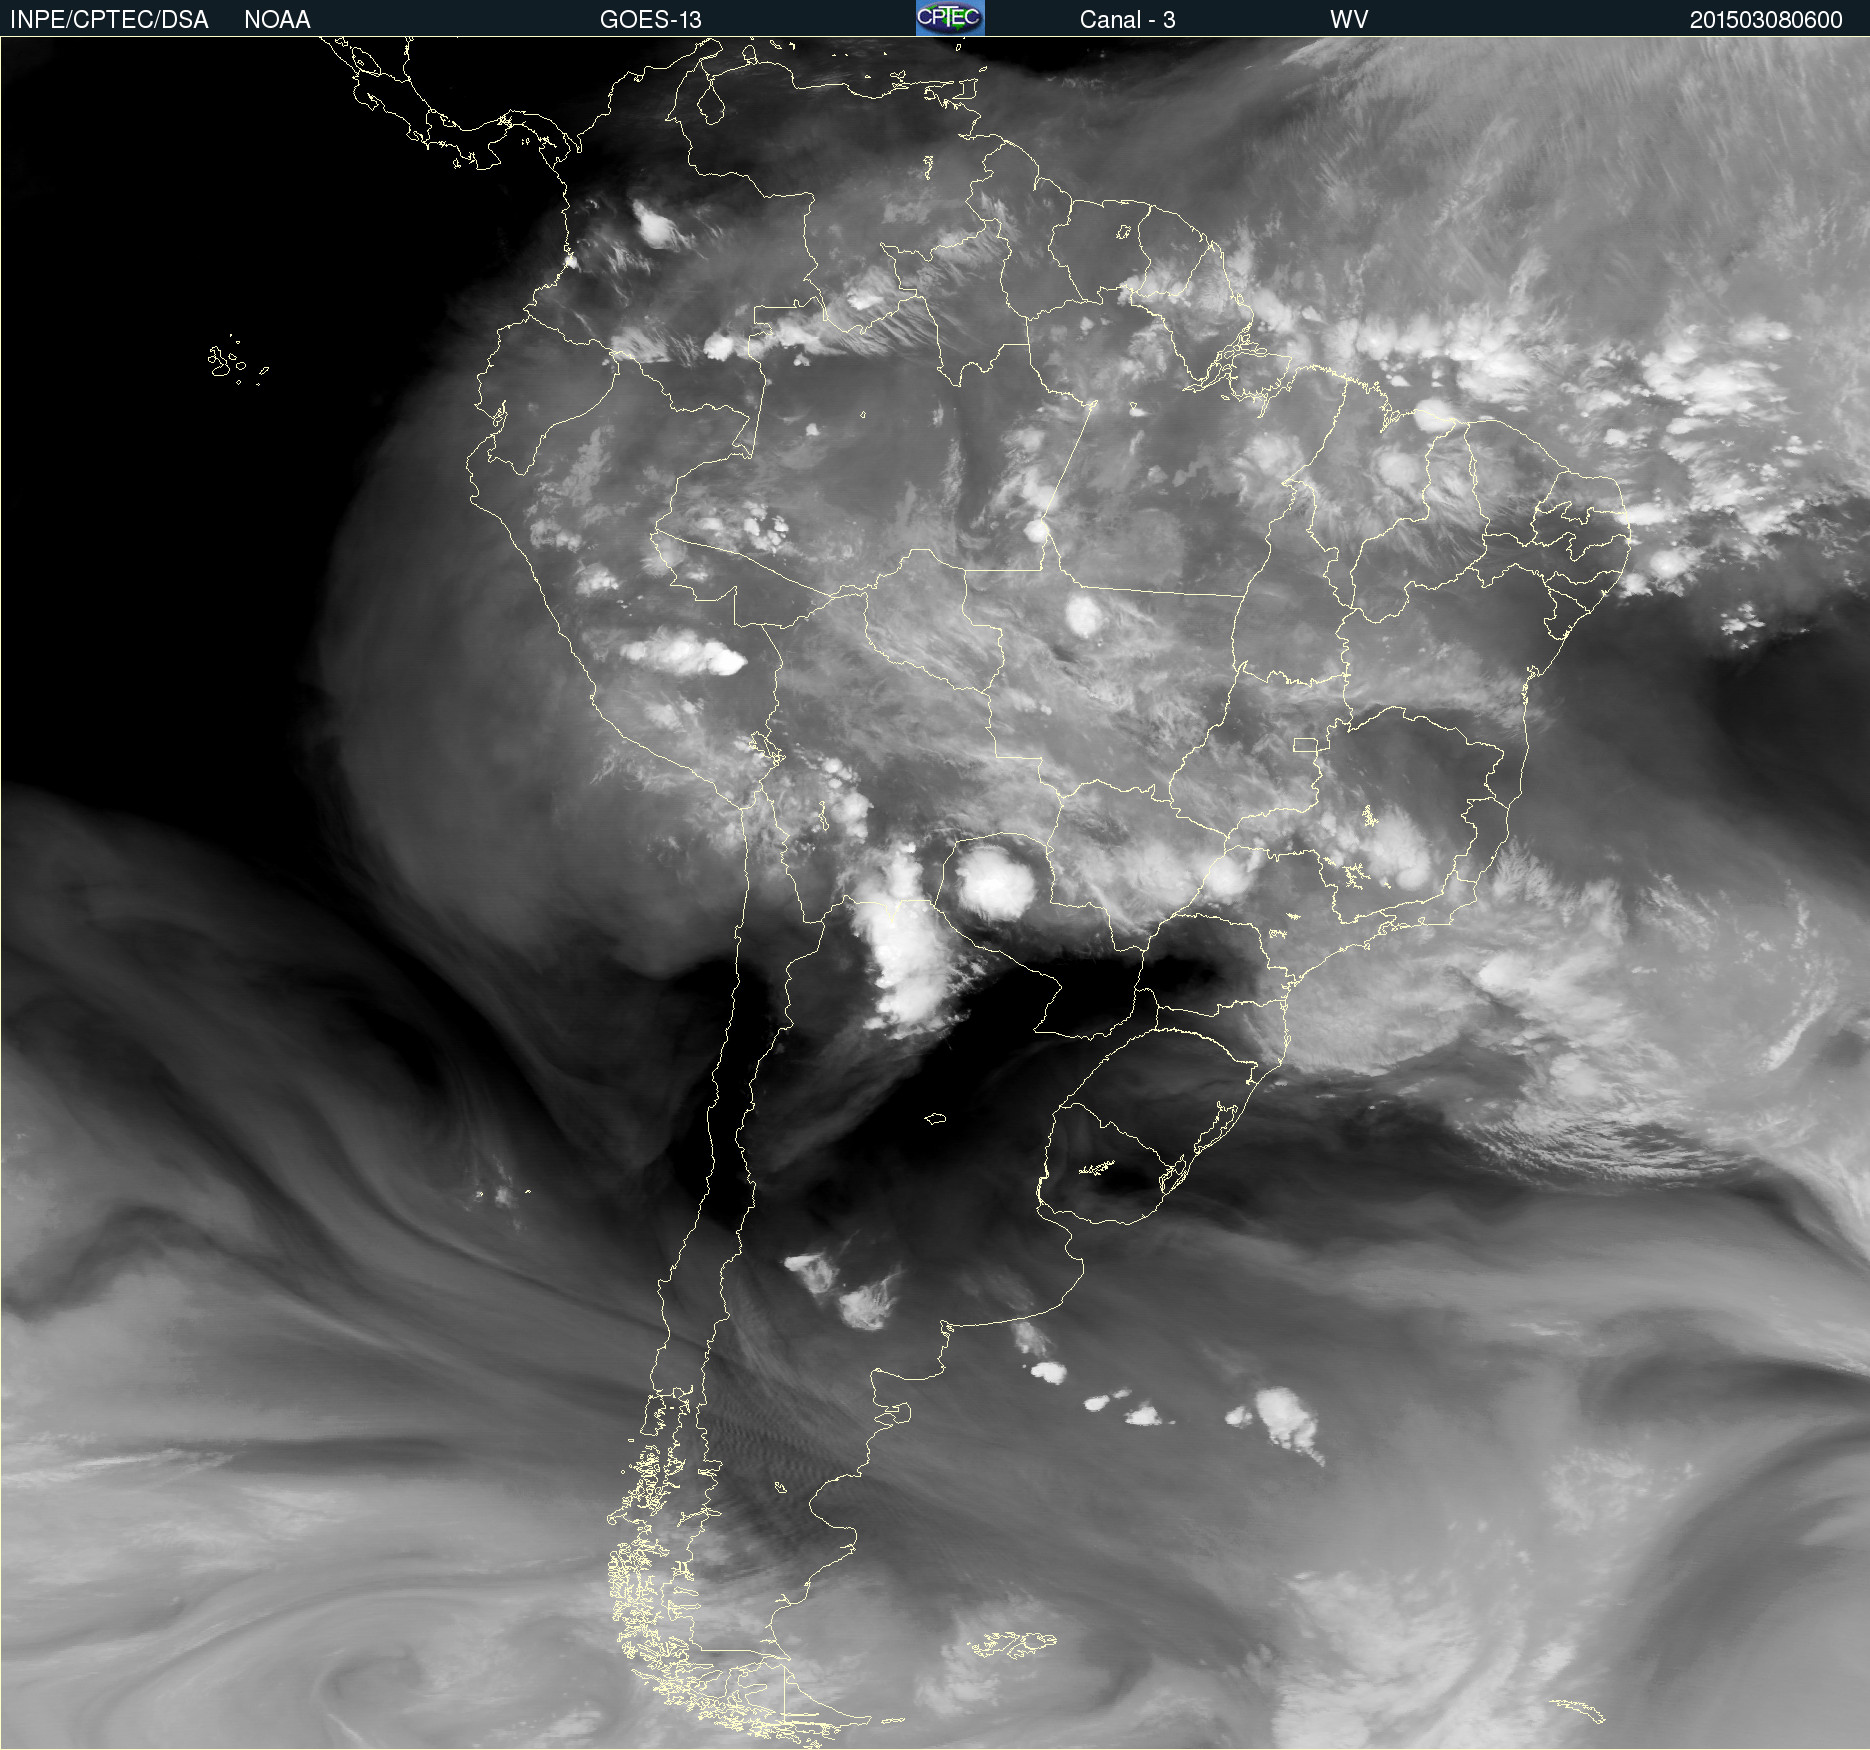This screenshot has width=1870, height=1750.
Task: Select the NOAA label in the header
Action: click(x=277, y=20)
